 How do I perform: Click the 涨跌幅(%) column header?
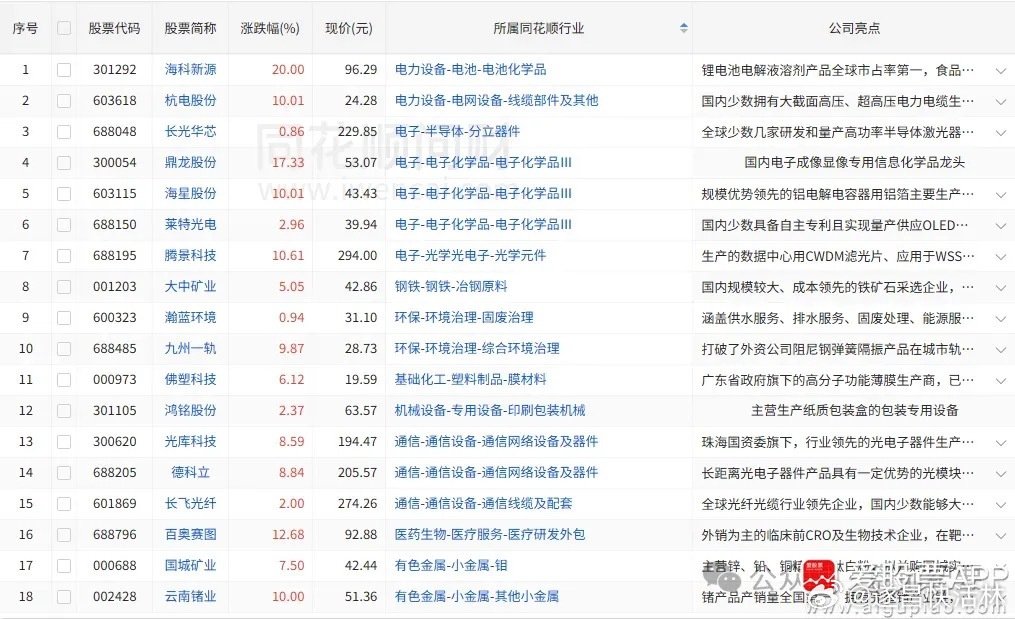[268, 28]
